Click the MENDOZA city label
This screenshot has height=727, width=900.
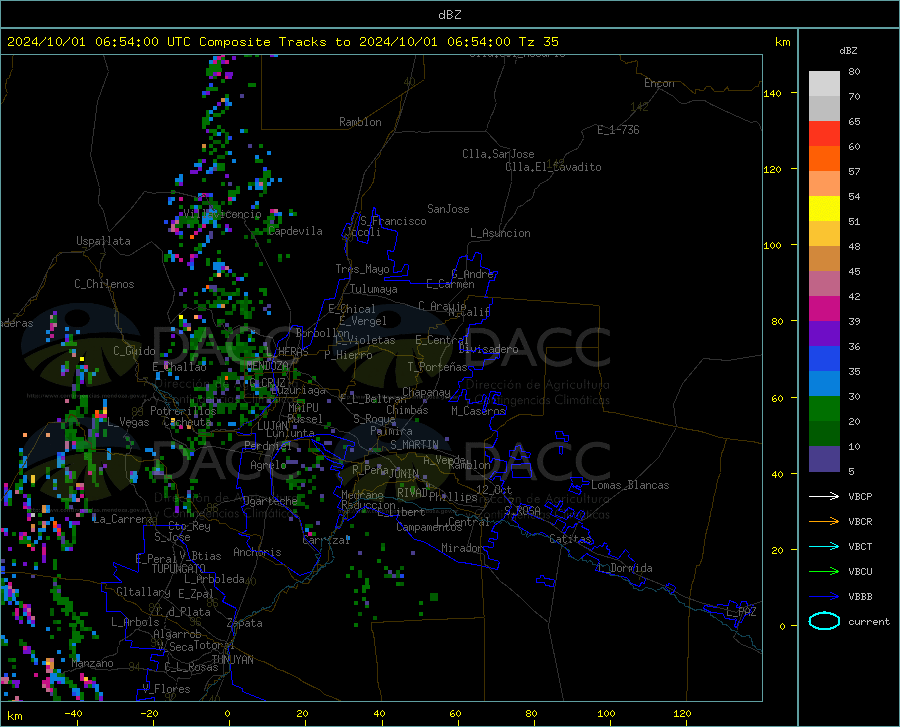point(267,366)
